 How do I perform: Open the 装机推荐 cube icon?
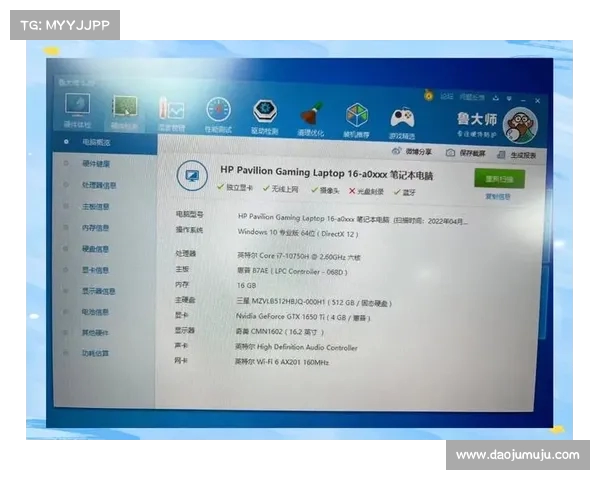(357, 120)
